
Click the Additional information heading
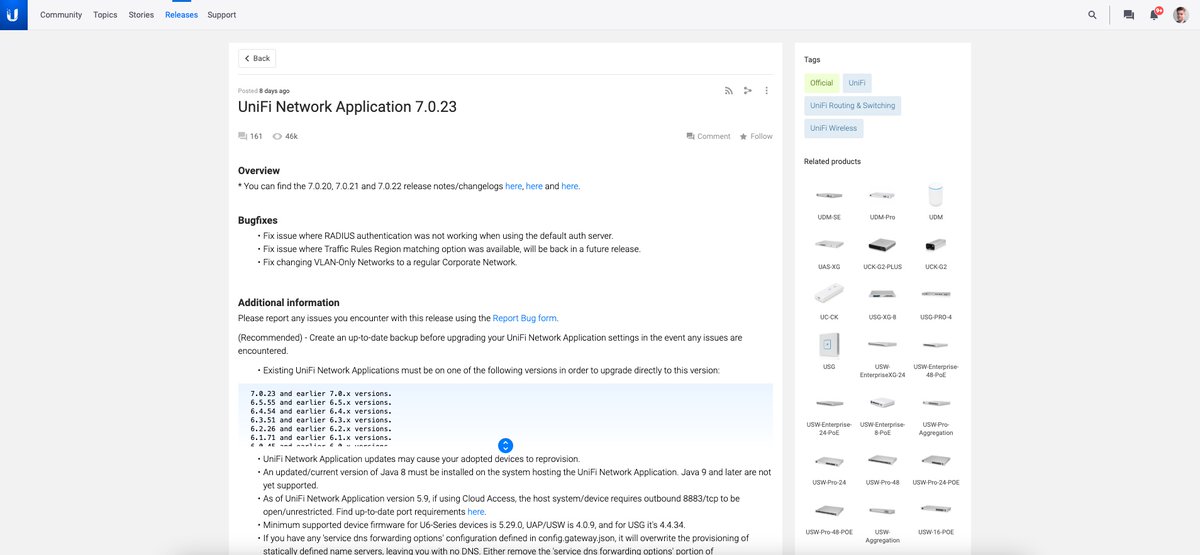tap(288, 302)
